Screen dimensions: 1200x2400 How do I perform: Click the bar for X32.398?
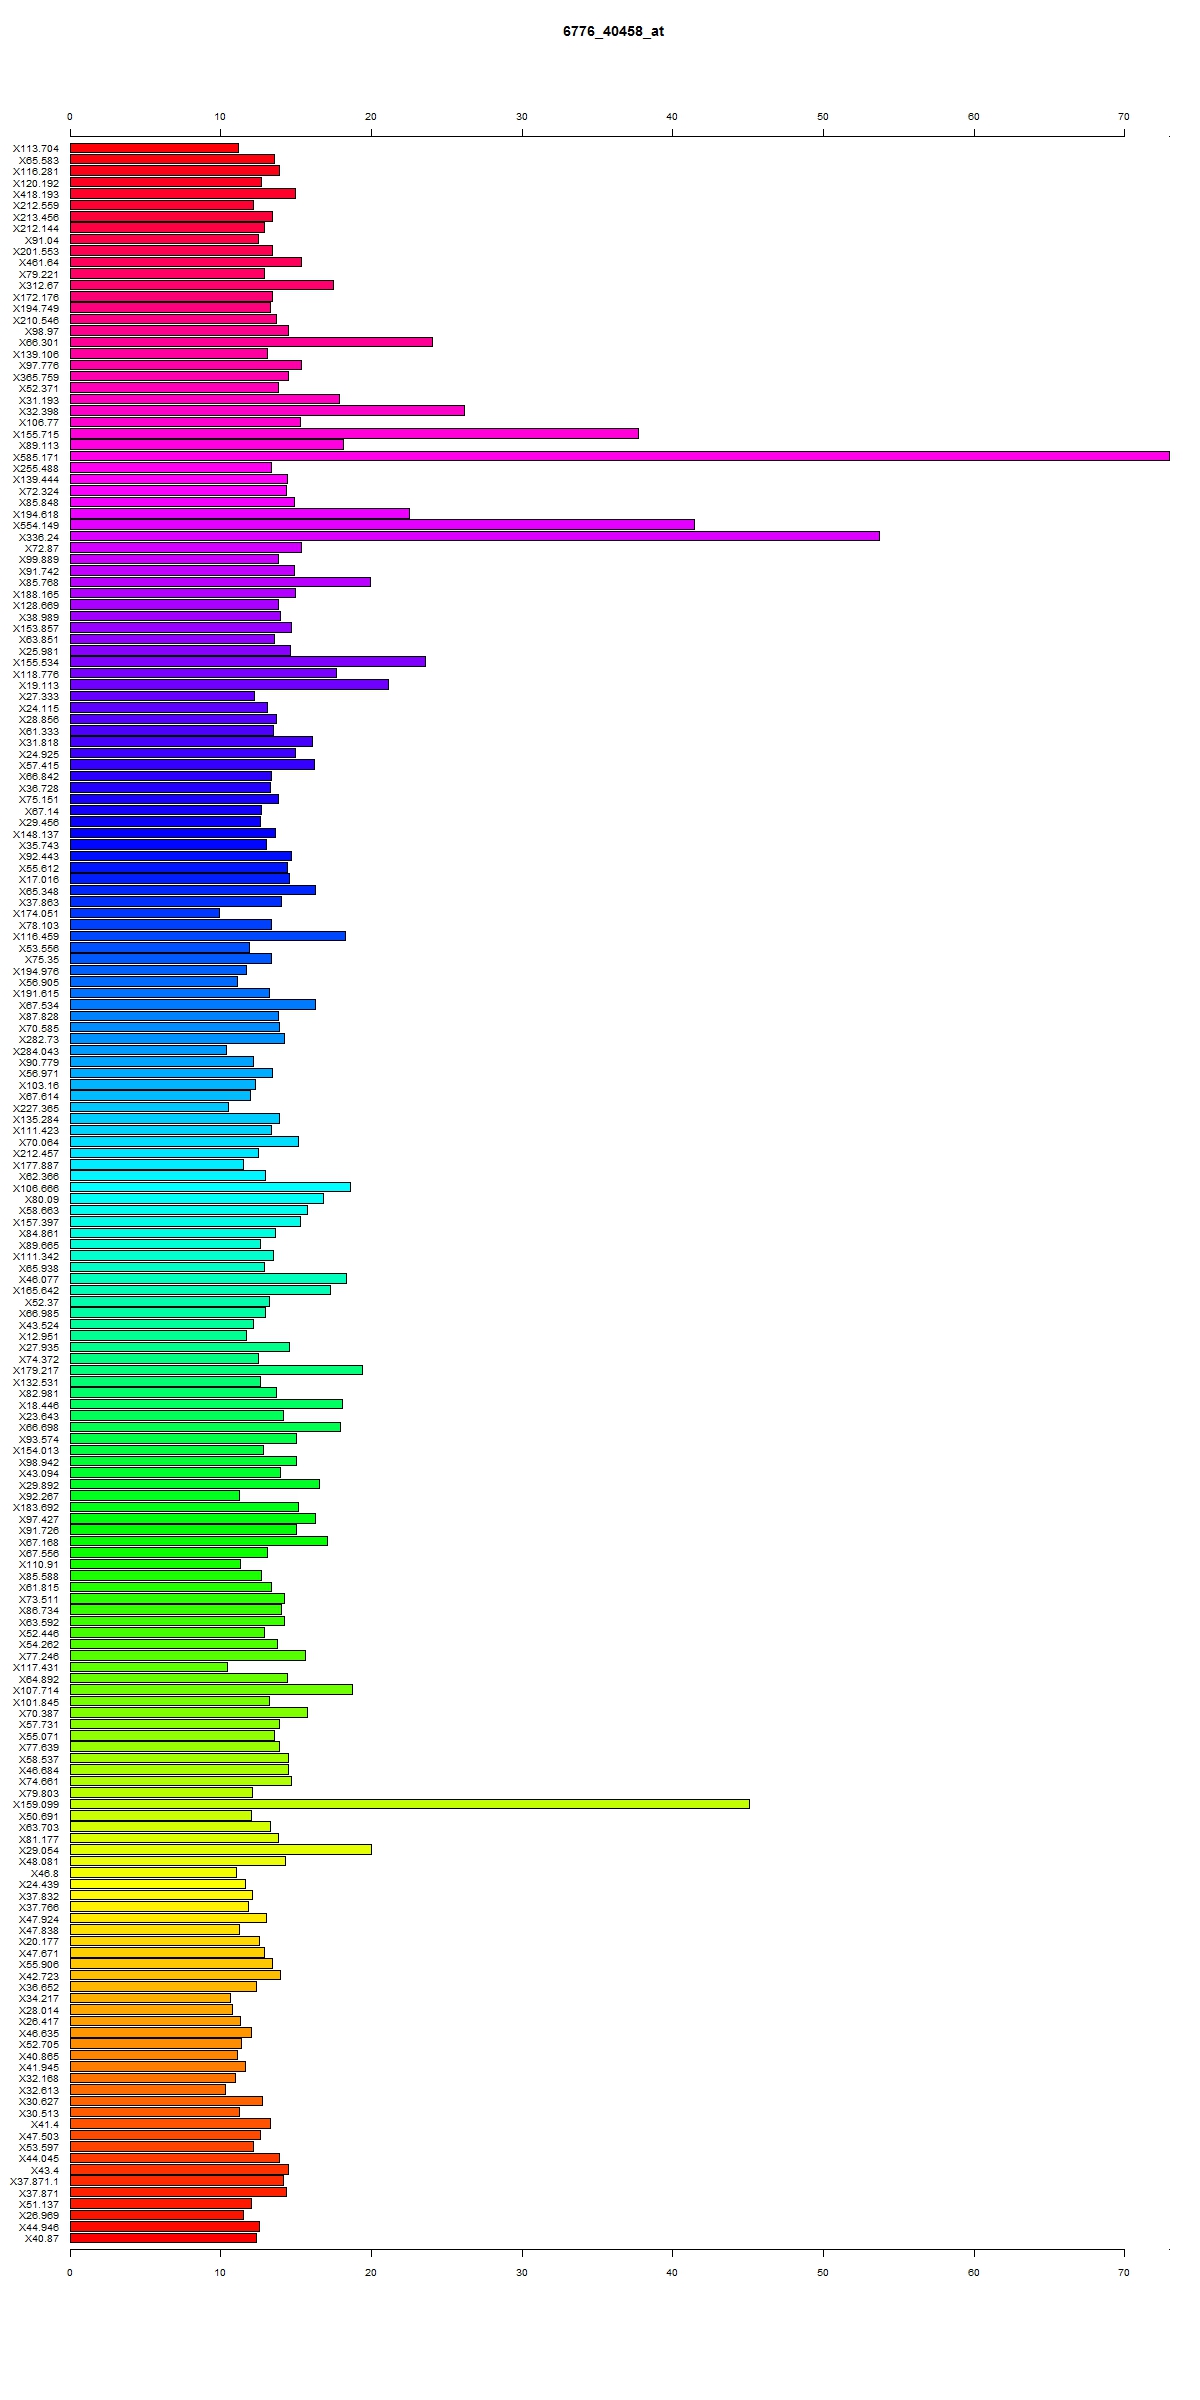coord(267,410)
